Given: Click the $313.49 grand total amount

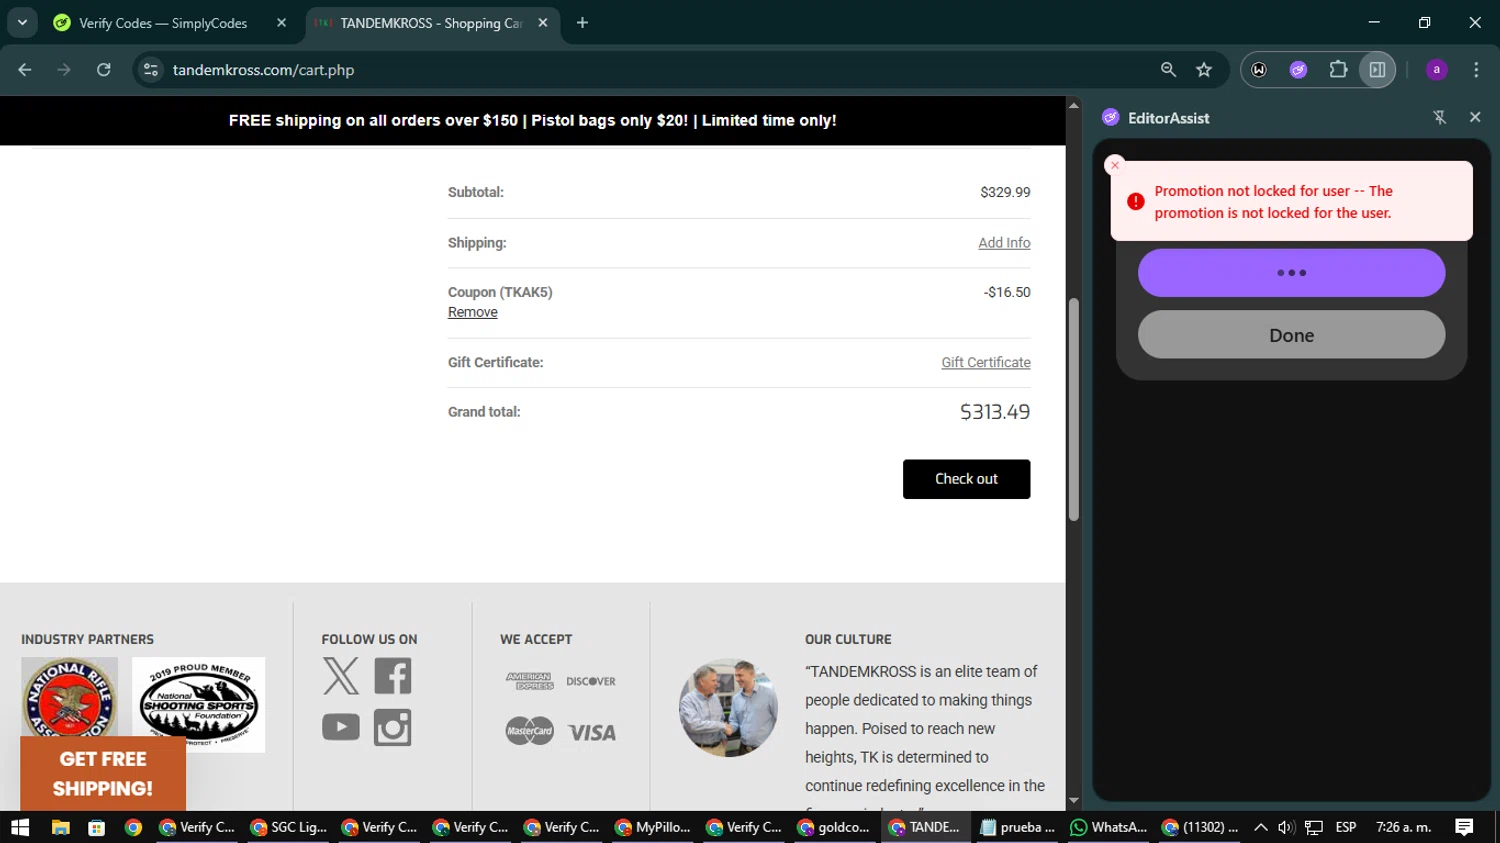Looking at the screenshot, I should (x=995, y=412).
